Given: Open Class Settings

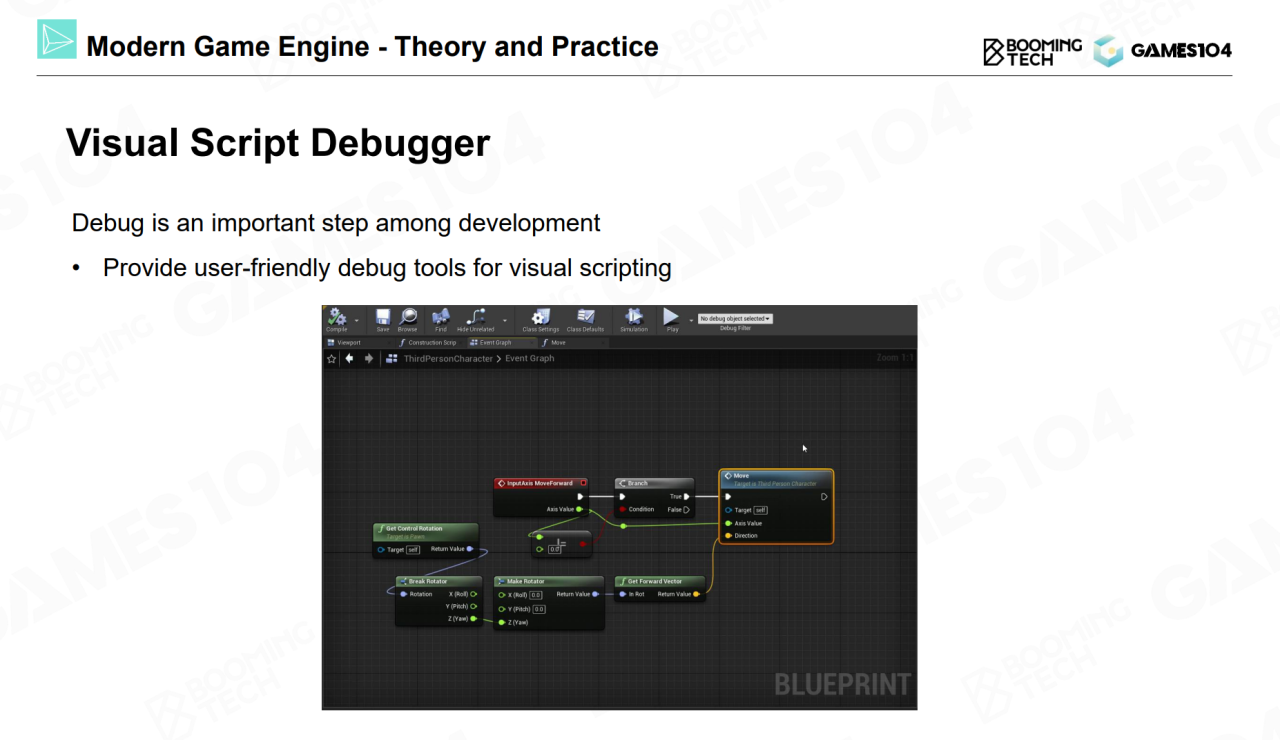Looking at the screenshot, I should pyautogui.click(x=541, y=318).
